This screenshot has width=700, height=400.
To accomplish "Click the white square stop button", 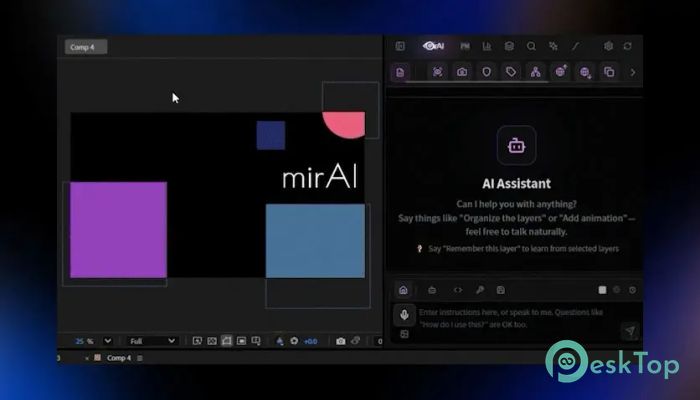I will (x=602, y=290).
